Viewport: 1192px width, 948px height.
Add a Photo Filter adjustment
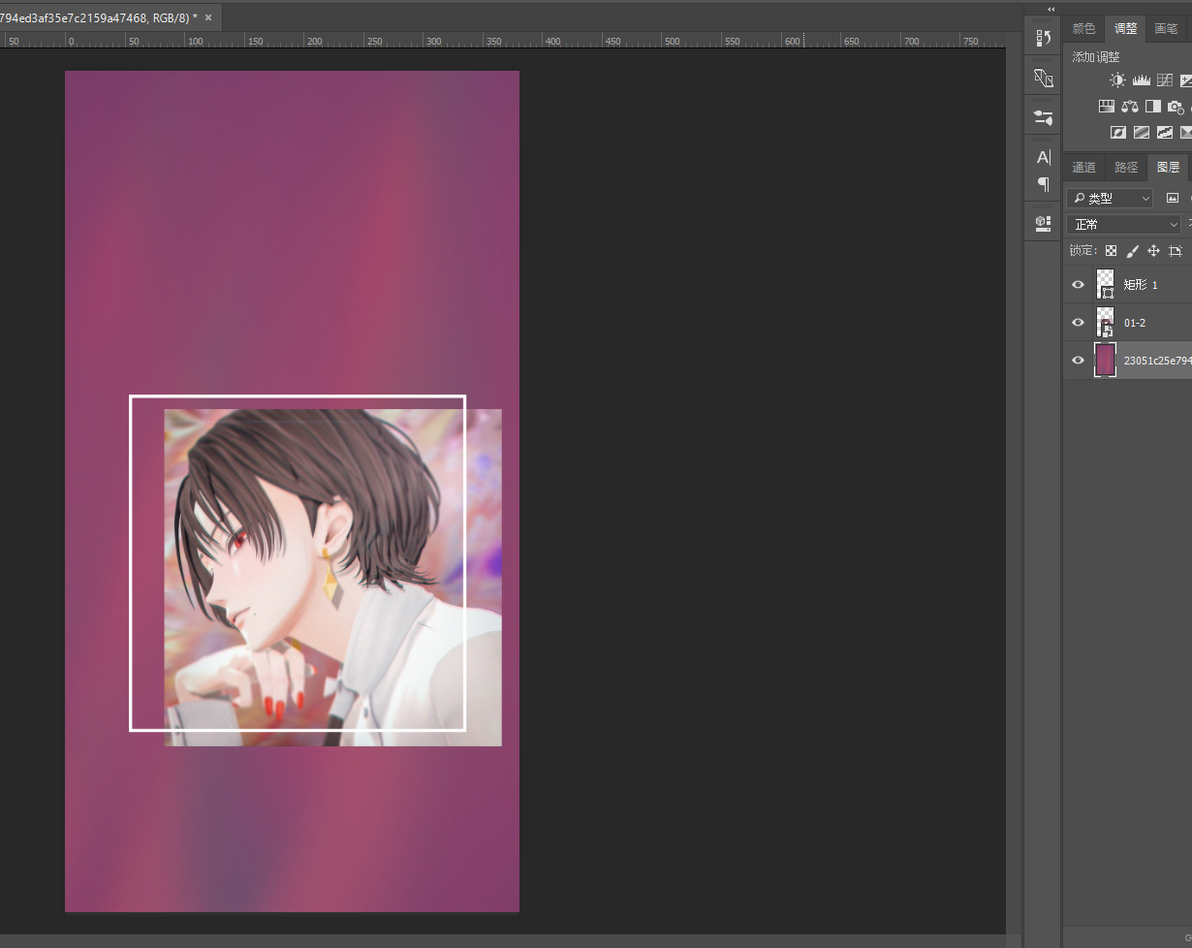click(x=1175, y=106)
